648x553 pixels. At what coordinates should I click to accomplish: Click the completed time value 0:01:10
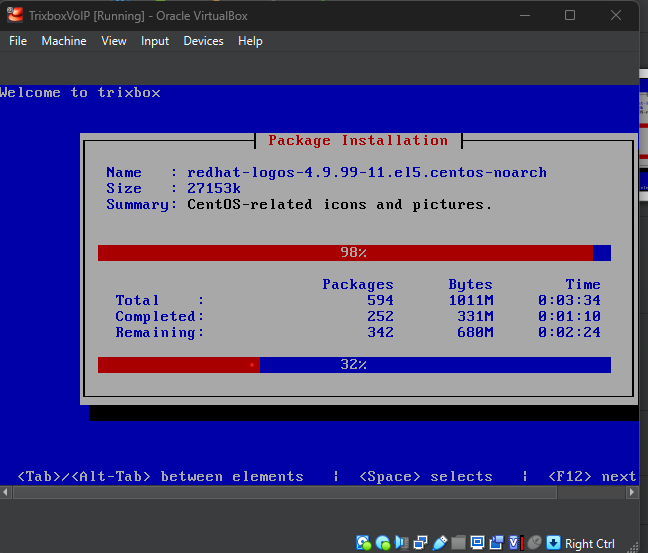pyautogui.click(x=569, y=316)
